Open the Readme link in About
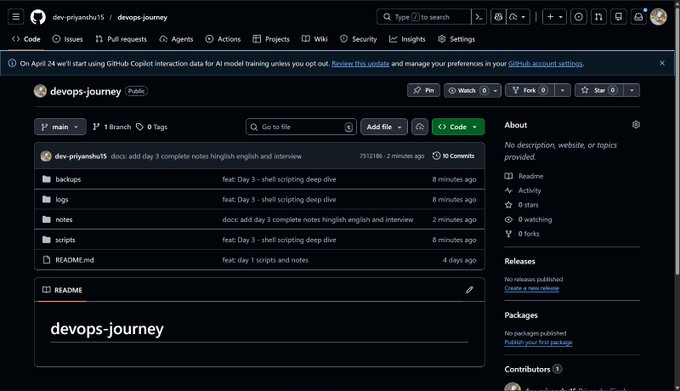This screenshot has width=680, height=391. click(x=524, y=176)
